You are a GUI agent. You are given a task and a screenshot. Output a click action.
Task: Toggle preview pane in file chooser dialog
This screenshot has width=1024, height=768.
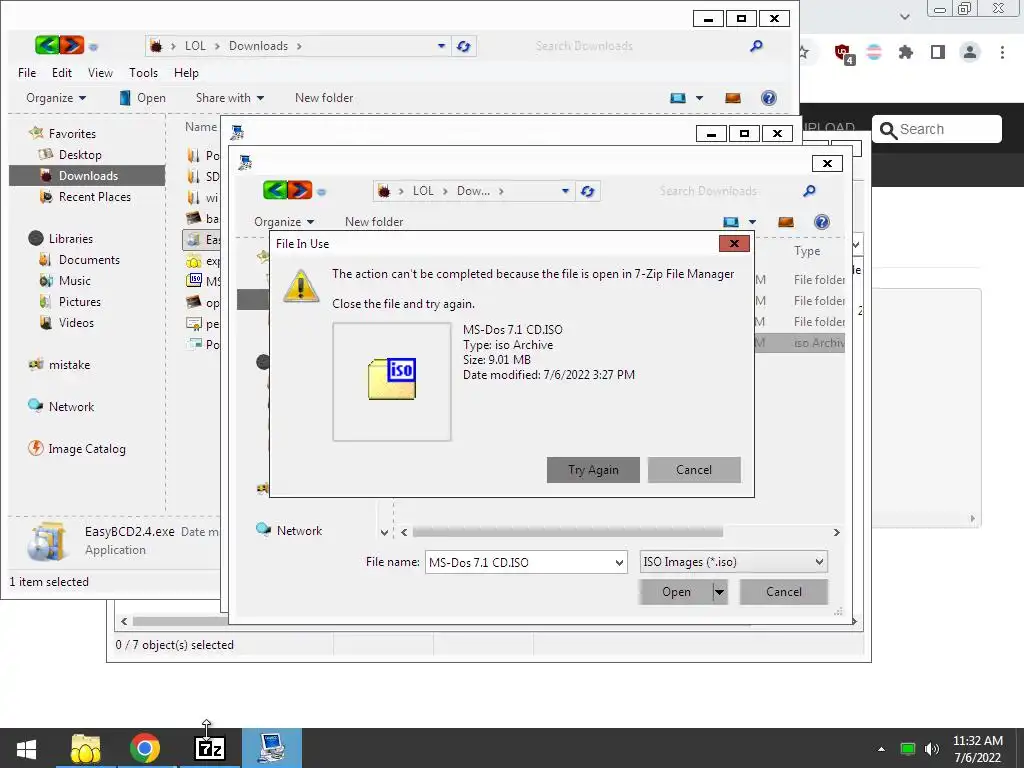786,222
